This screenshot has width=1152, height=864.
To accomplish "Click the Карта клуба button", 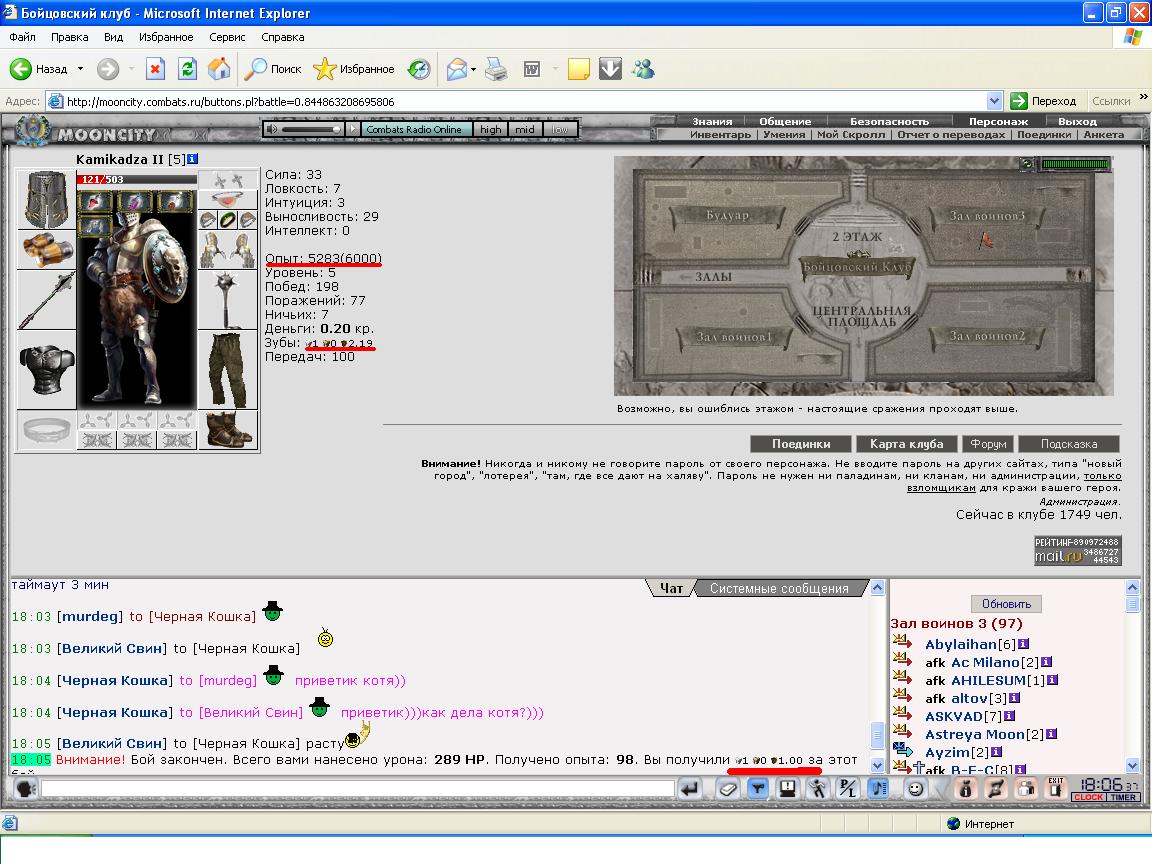I will coord(907,444).
